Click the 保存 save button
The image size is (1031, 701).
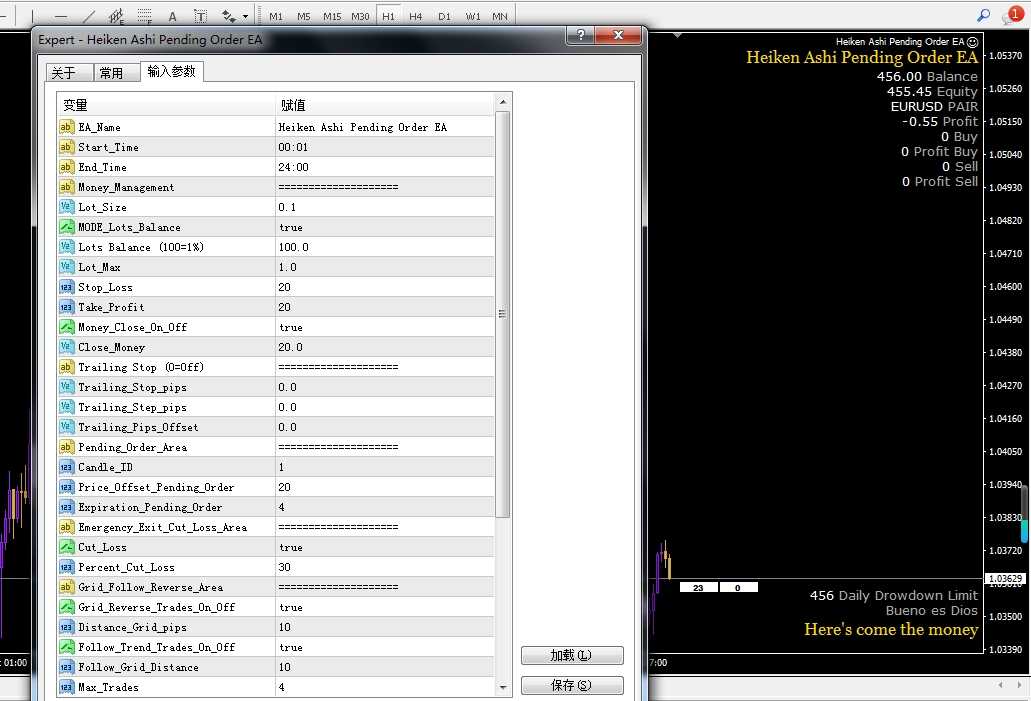point(571,685)
